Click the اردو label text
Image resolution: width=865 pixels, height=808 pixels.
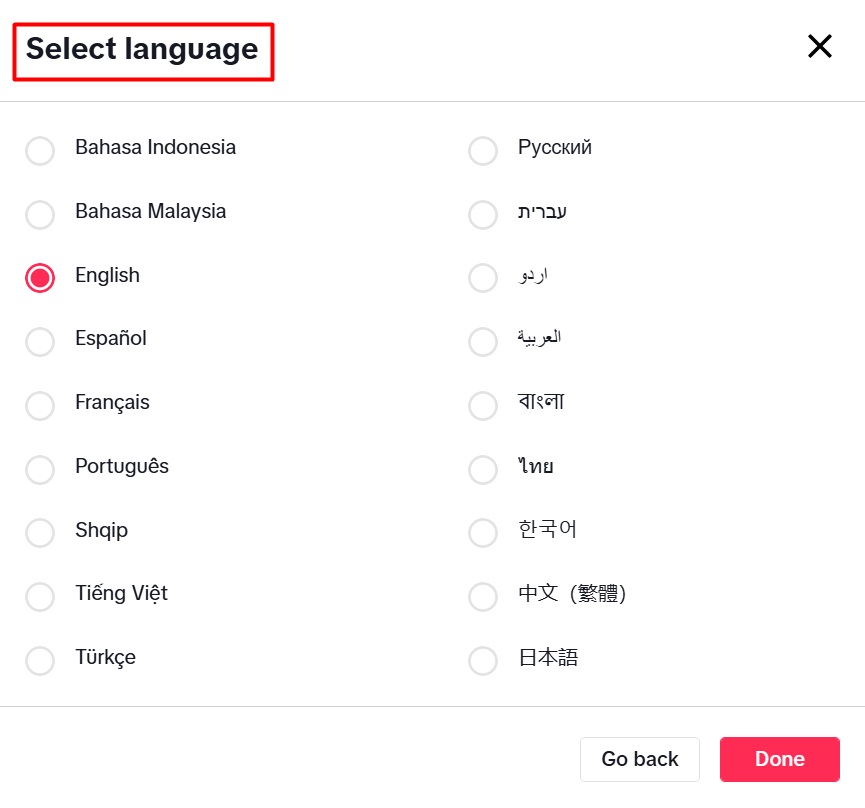coord(533,275)
